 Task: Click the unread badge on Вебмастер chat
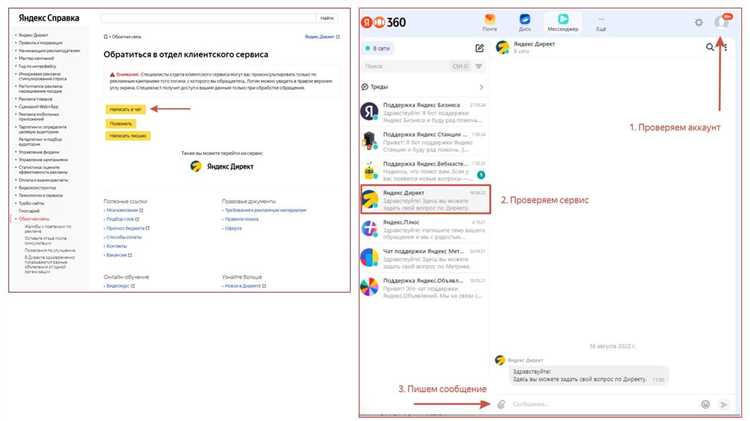click(481, 175)
